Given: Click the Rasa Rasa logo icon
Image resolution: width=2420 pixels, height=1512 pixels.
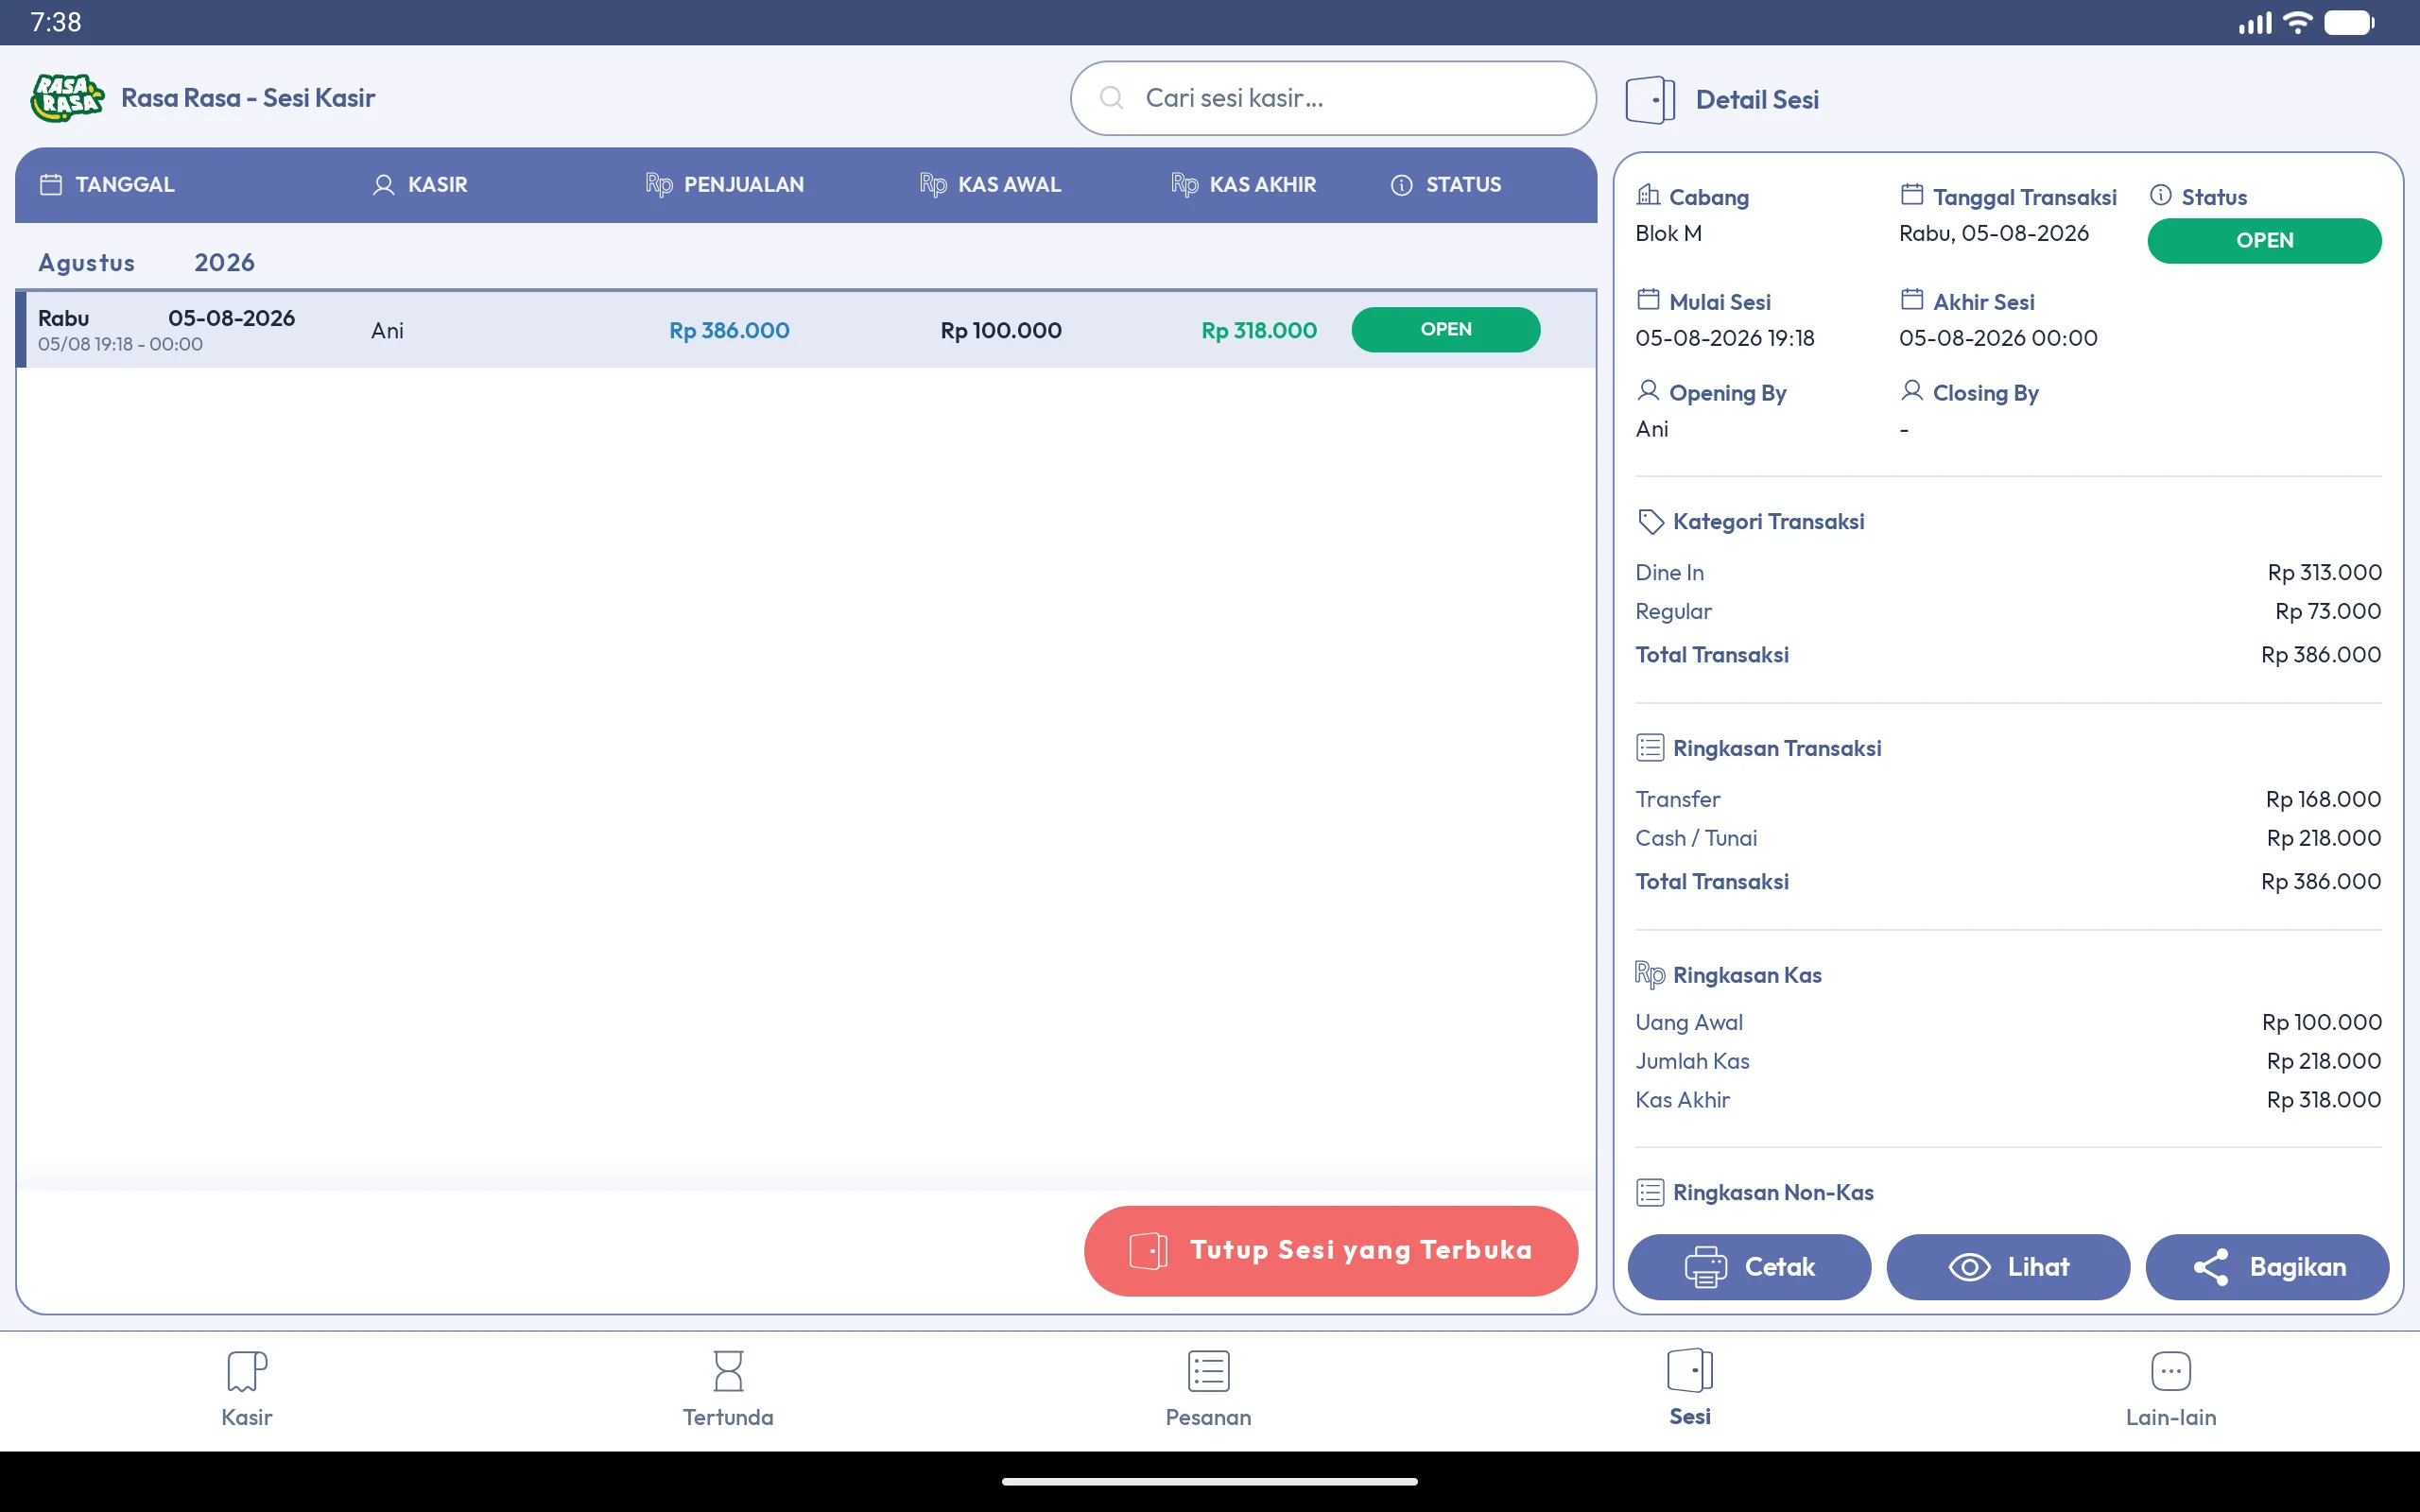Looking at the screenshot, I should (67, 98).
